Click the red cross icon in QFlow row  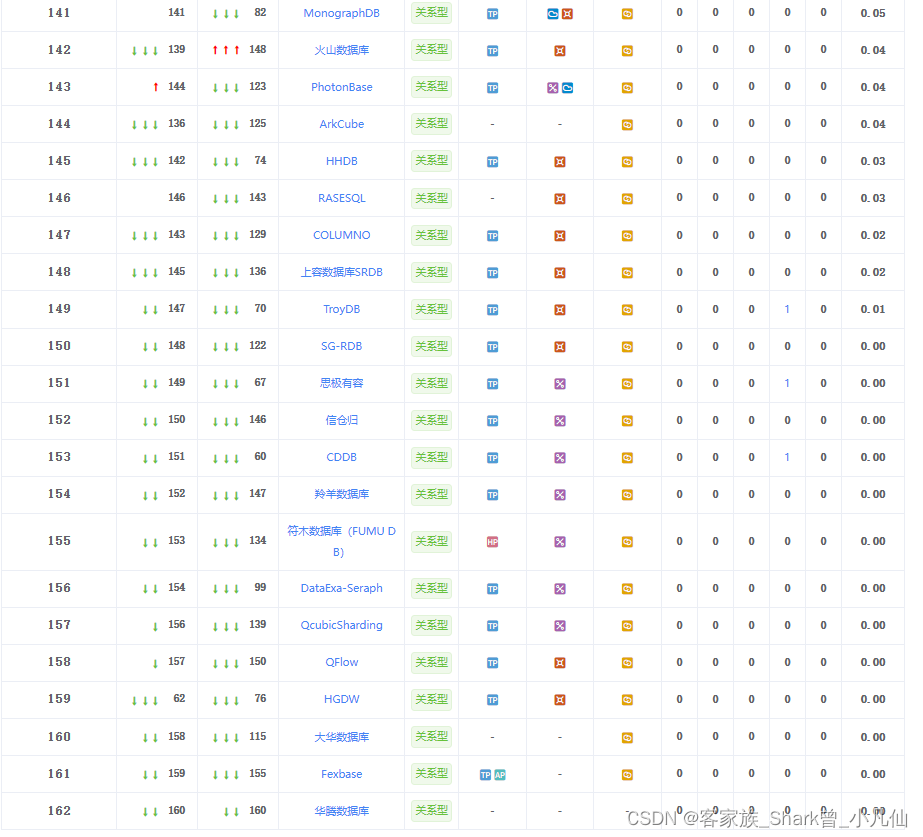click(x=560, y=663)
